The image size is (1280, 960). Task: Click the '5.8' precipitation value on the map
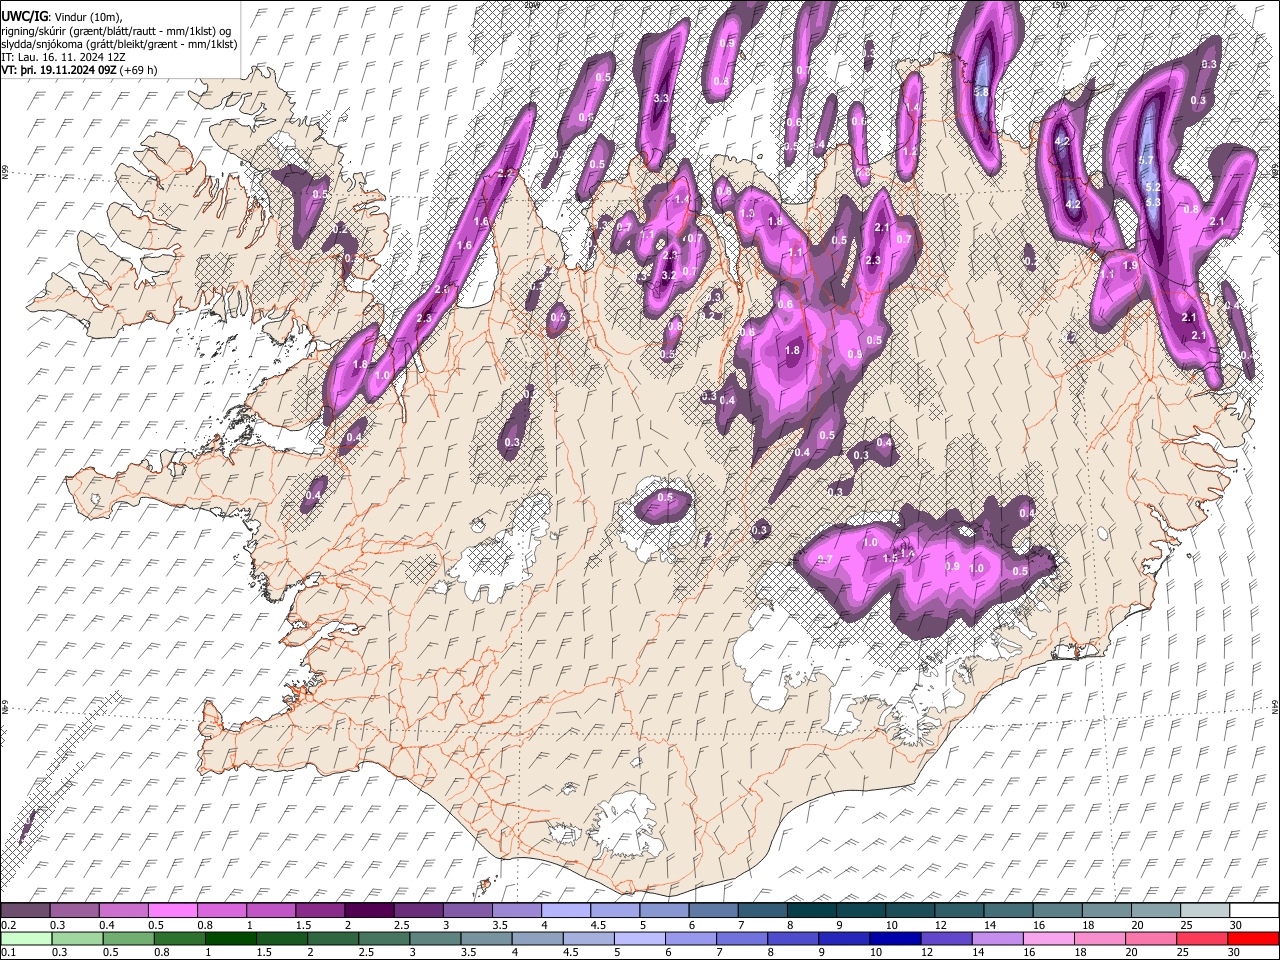(x=981, y=92)
